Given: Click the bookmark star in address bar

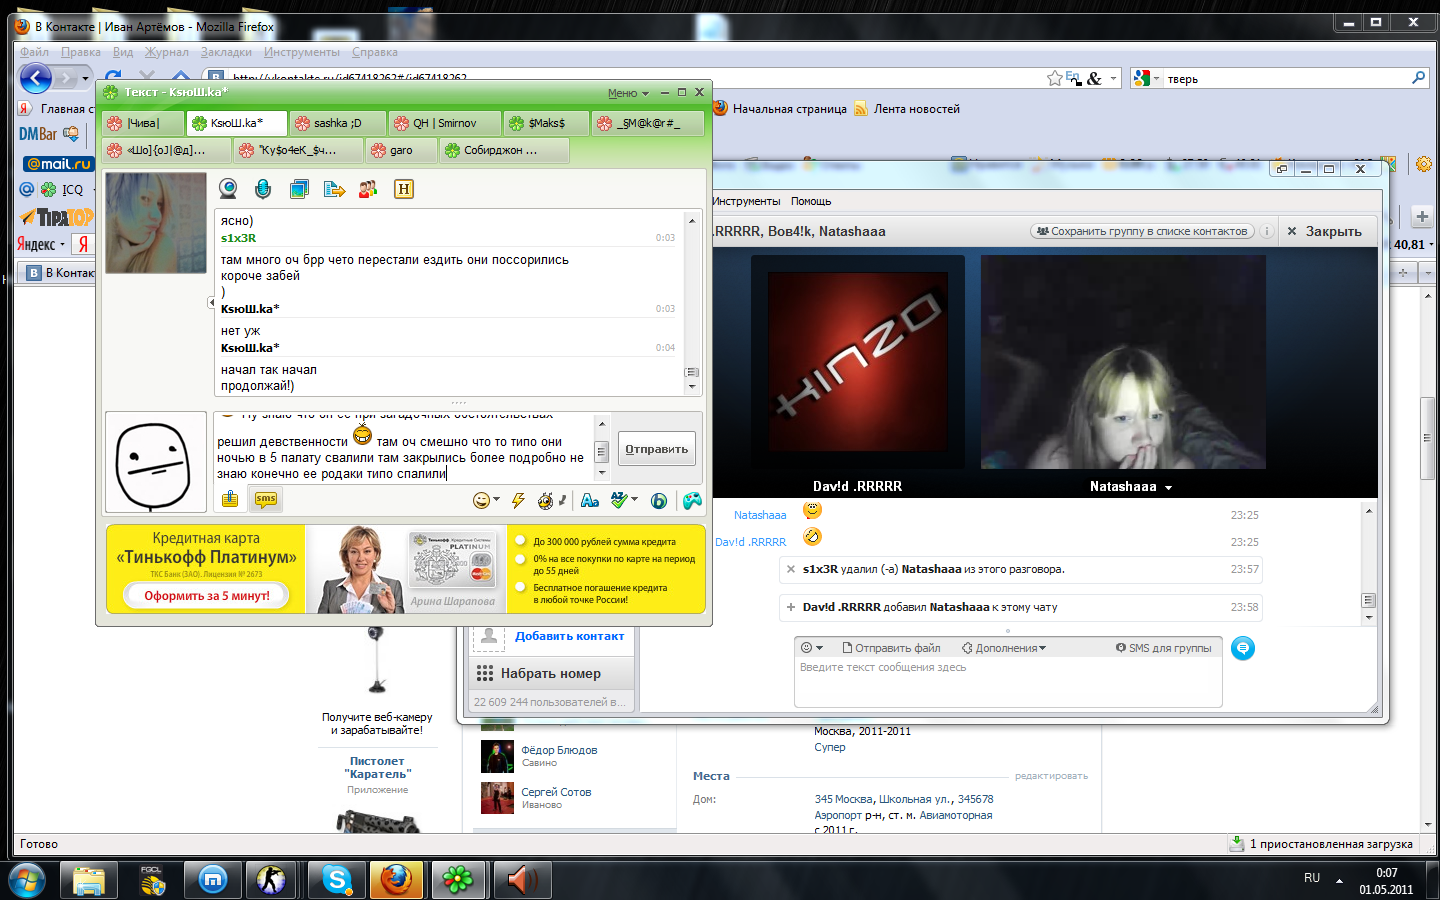Looking at the screenshot, I should point(1054,78).
